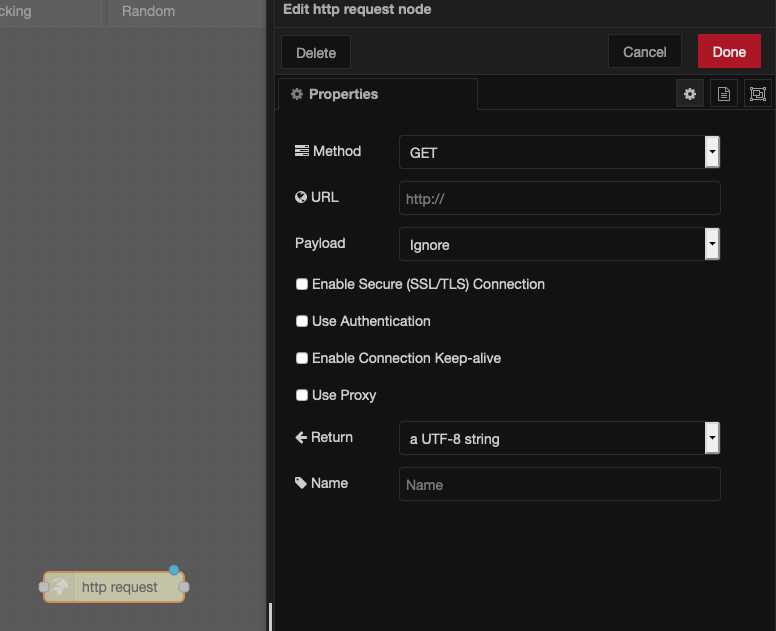Click the http request node's input port
776x631 pixels.
44,587
